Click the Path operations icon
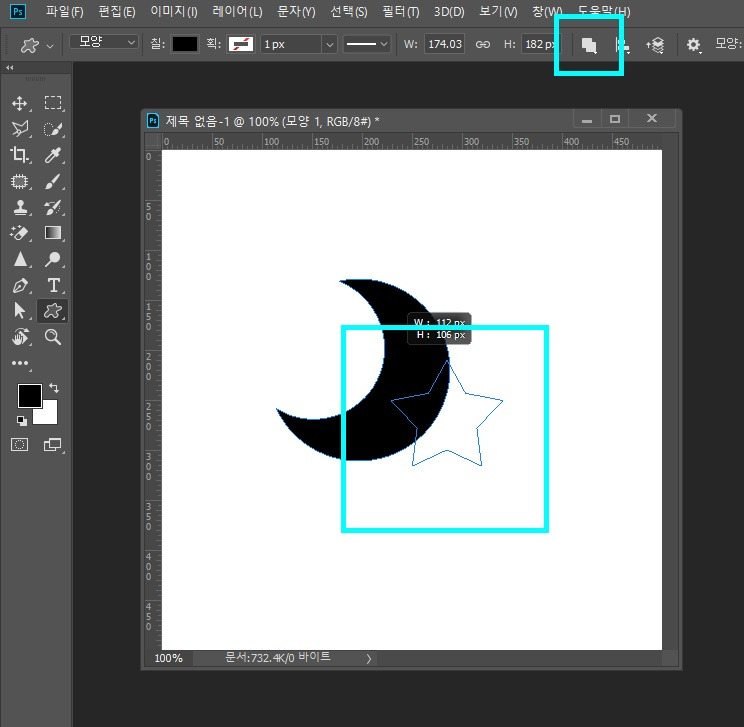The width and height of the screenshot is (744, 727). pyautogui.click(x=589, y=45)
